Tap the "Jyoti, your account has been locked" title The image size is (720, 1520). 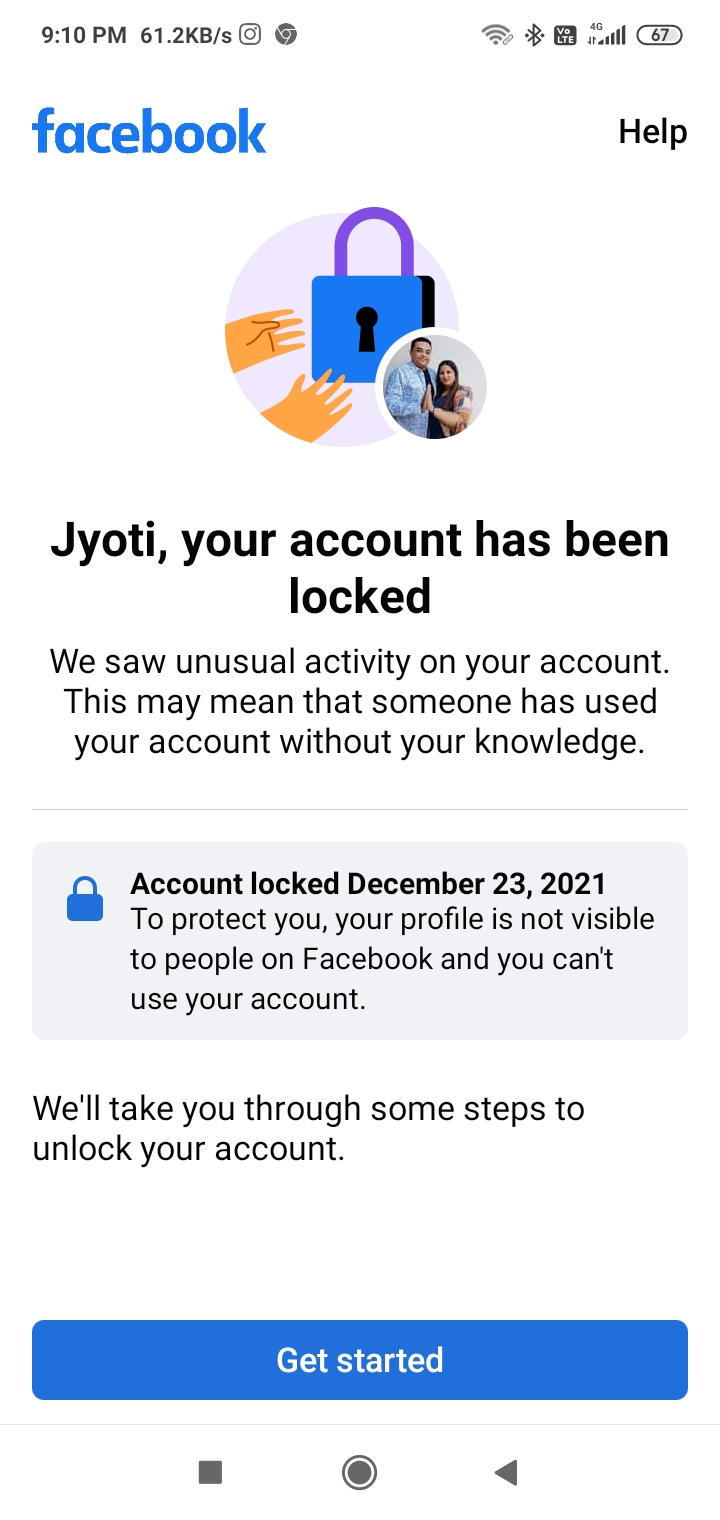click(x=360, y=567)
